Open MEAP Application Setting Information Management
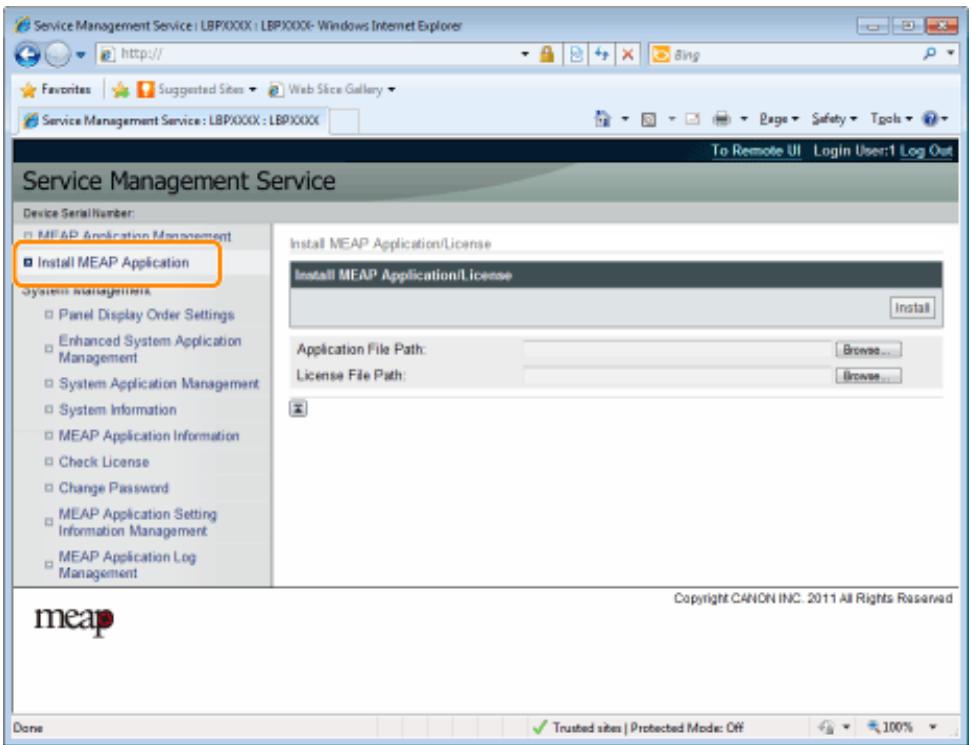 click(137, 523)
